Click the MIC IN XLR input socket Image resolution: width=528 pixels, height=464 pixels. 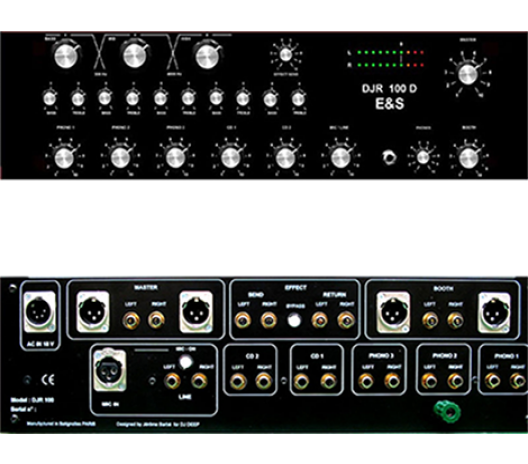pos(109,371)
